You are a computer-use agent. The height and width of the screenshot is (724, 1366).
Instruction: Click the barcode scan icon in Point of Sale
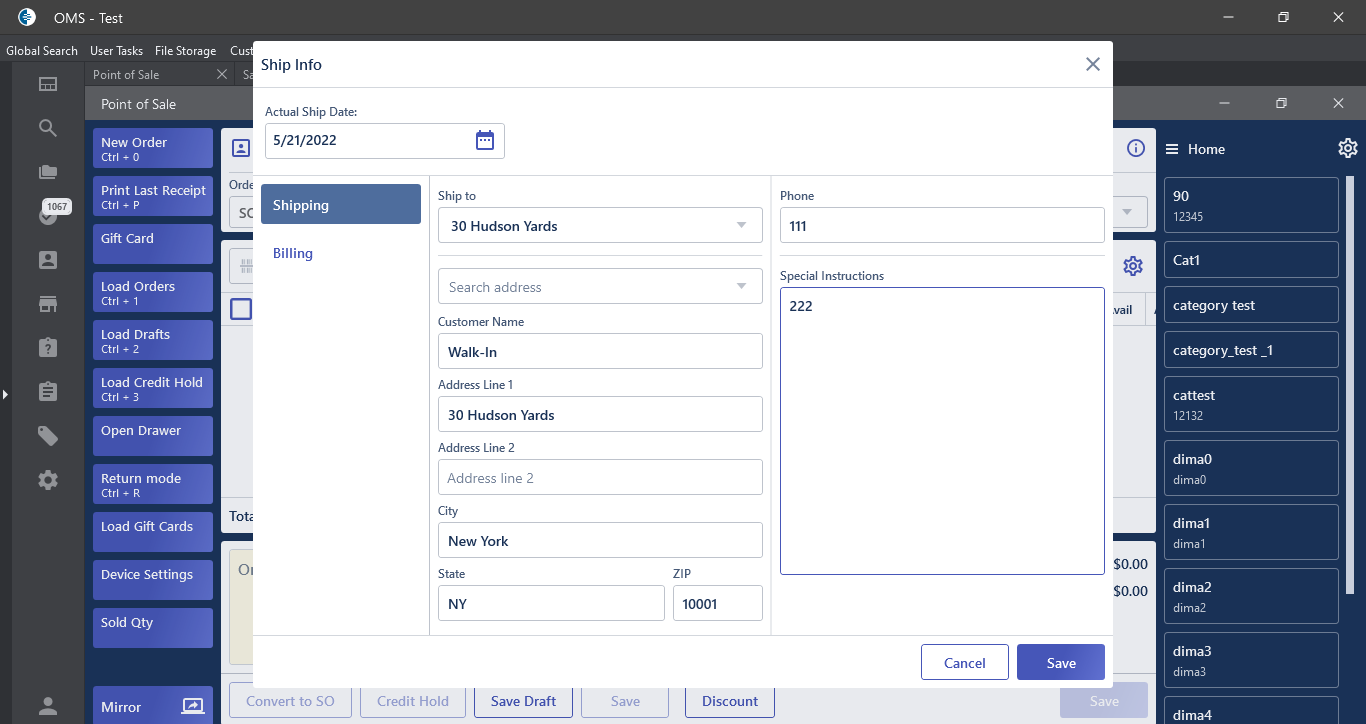click(244, 266)
